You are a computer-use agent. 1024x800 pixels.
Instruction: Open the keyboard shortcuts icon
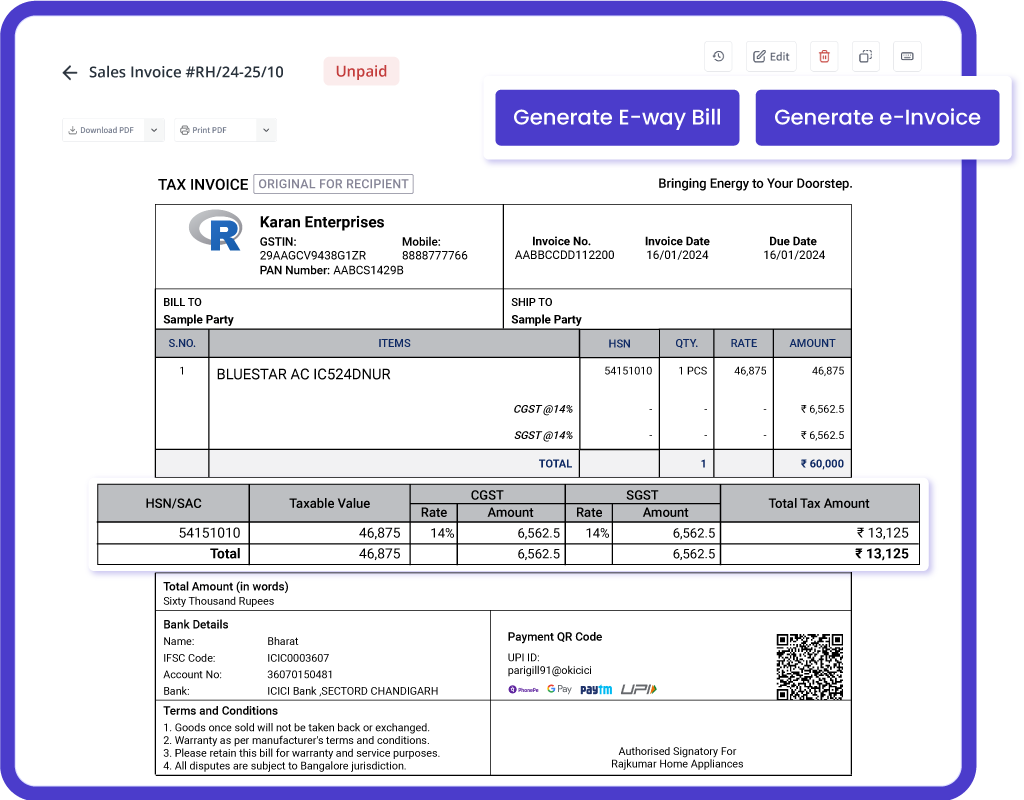tap(907, 57)
